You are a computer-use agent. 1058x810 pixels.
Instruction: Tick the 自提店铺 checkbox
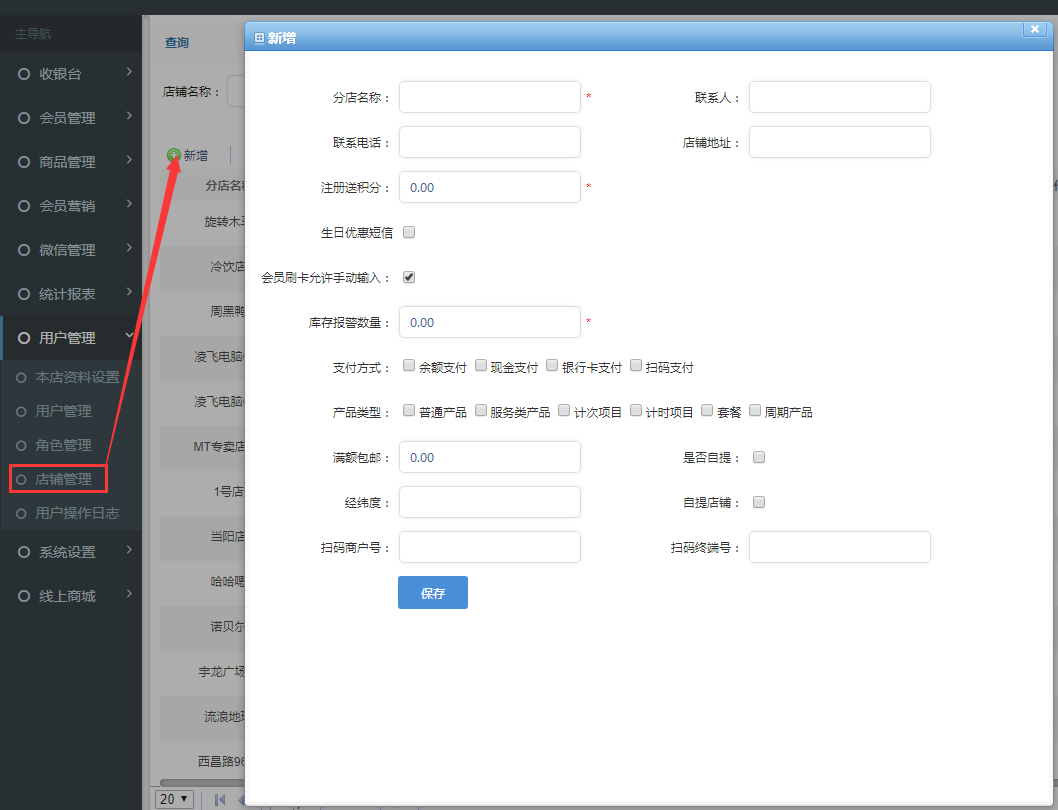click(759, 502)
